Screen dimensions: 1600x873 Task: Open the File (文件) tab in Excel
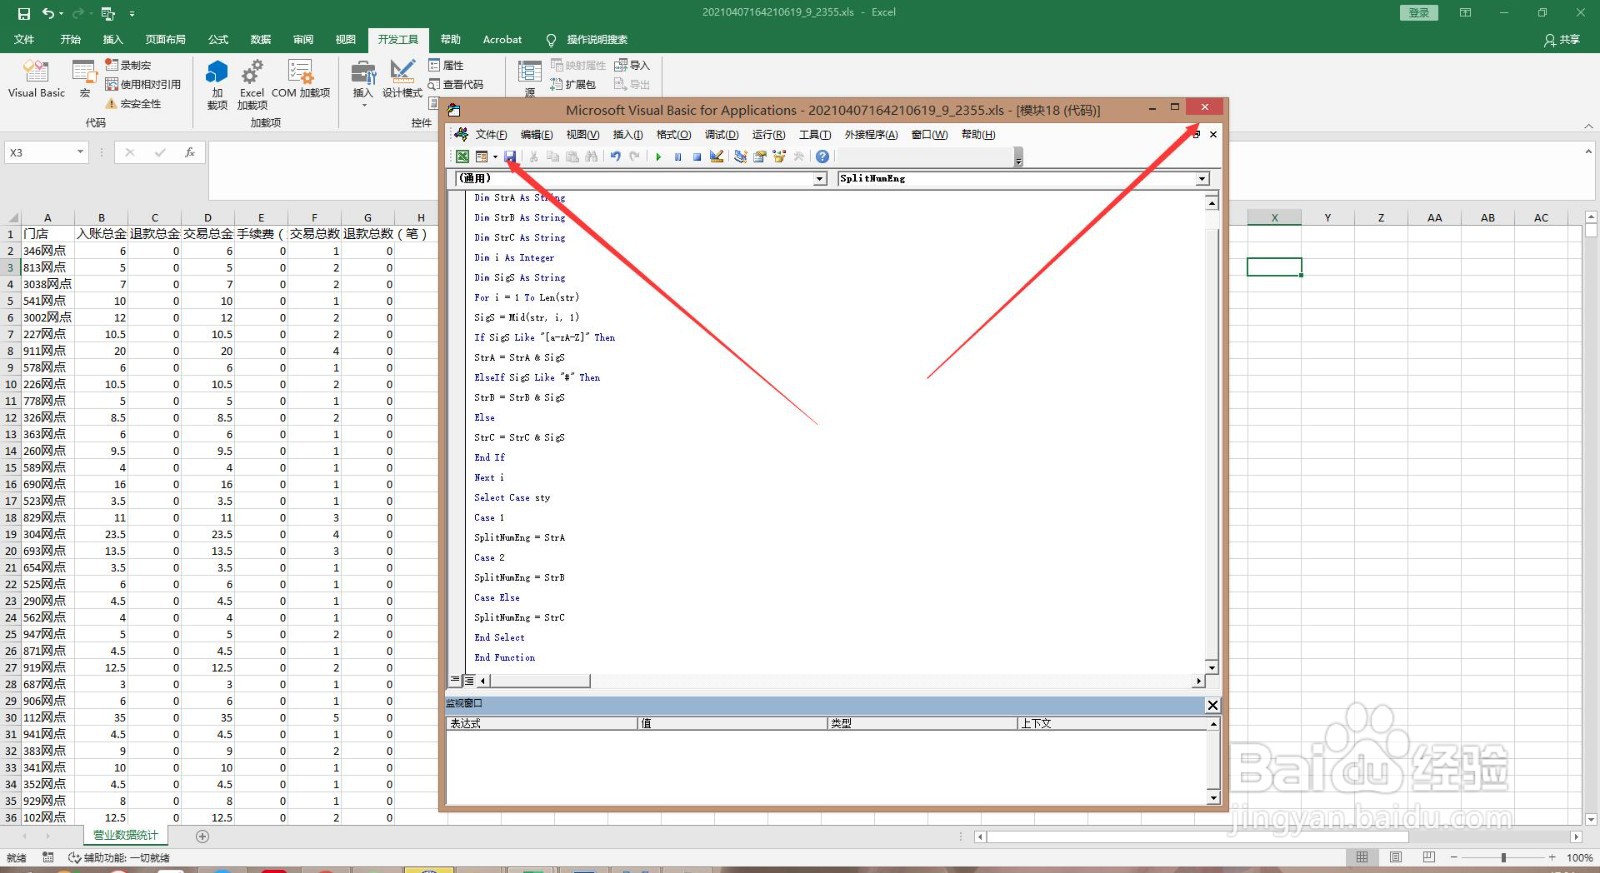pyautogui.click(x=24, y=40)
